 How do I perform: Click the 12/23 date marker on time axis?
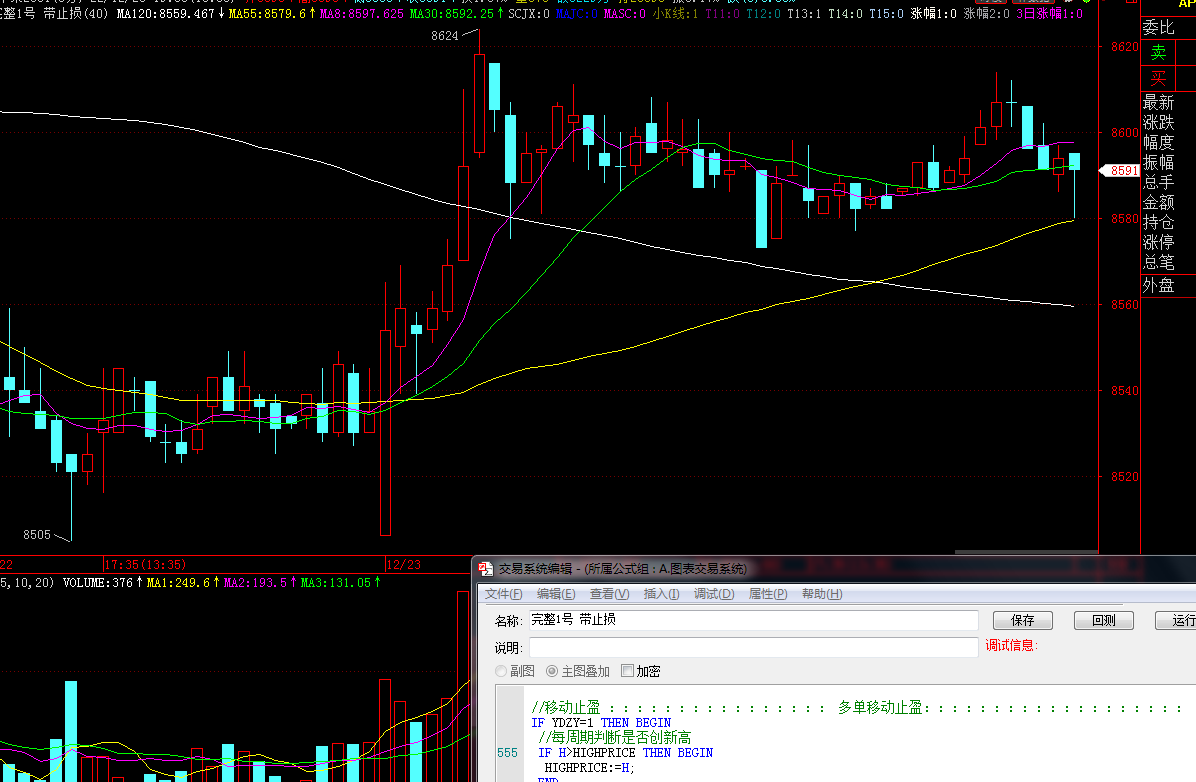[403, 565]
